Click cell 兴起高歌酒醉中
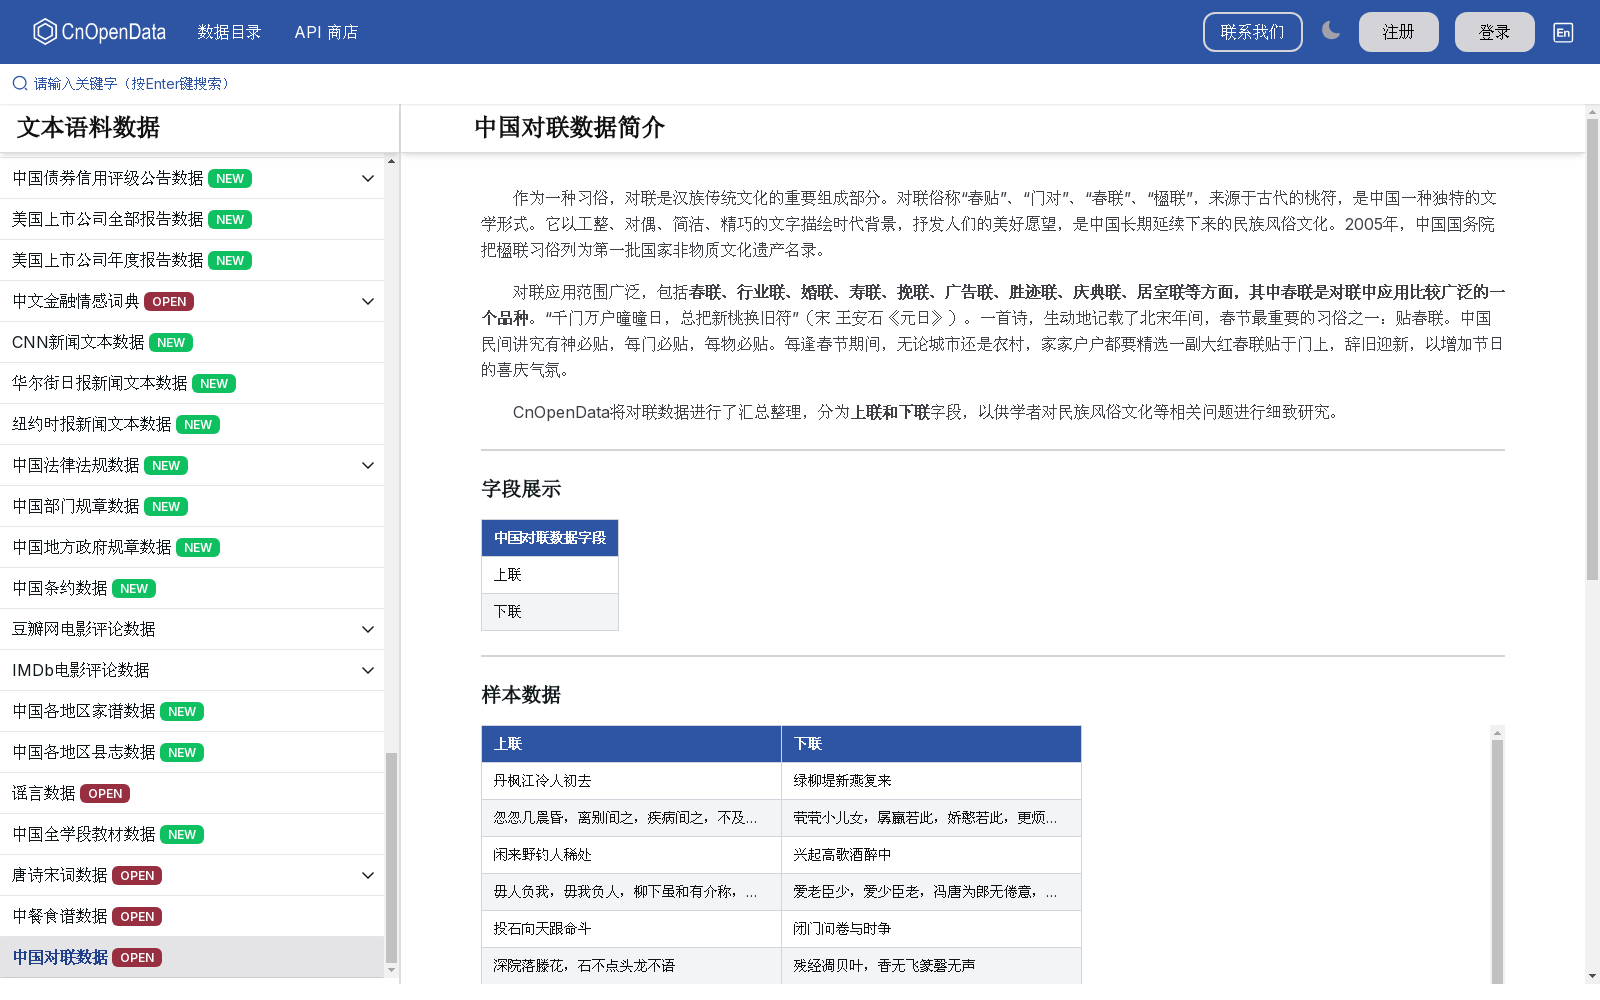Image resolution: width=1600 pixels, height=1000 pixels. pos(931,855)
